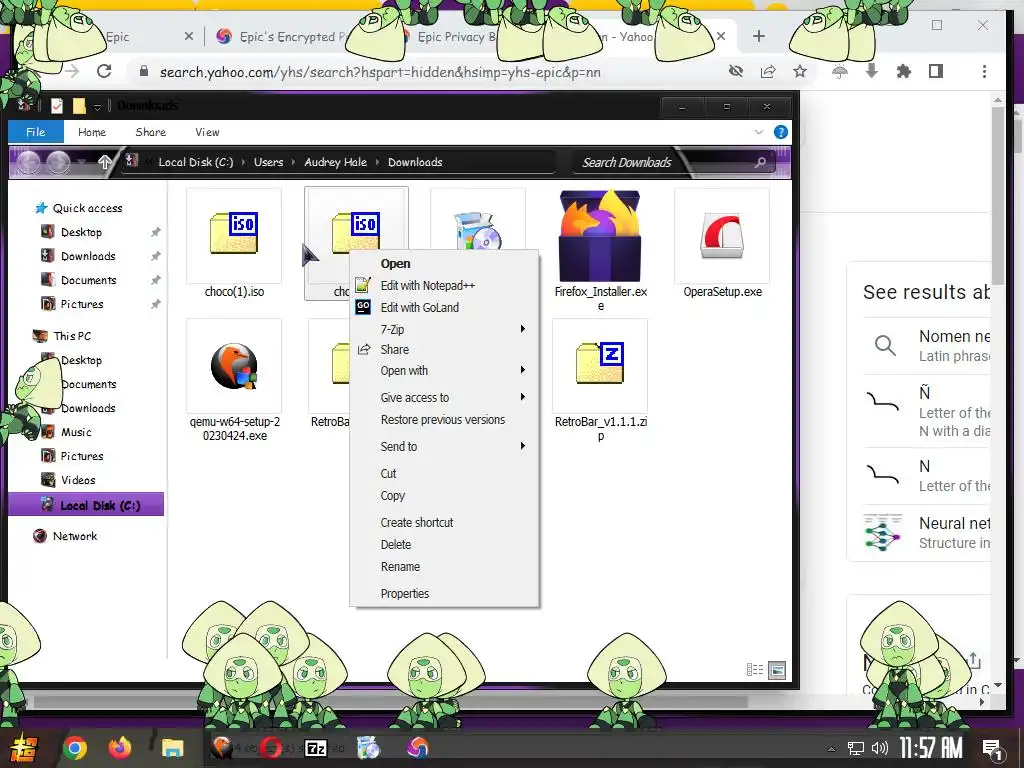
Task: Bookmark this page with the star icon
Action: (800, 71)
